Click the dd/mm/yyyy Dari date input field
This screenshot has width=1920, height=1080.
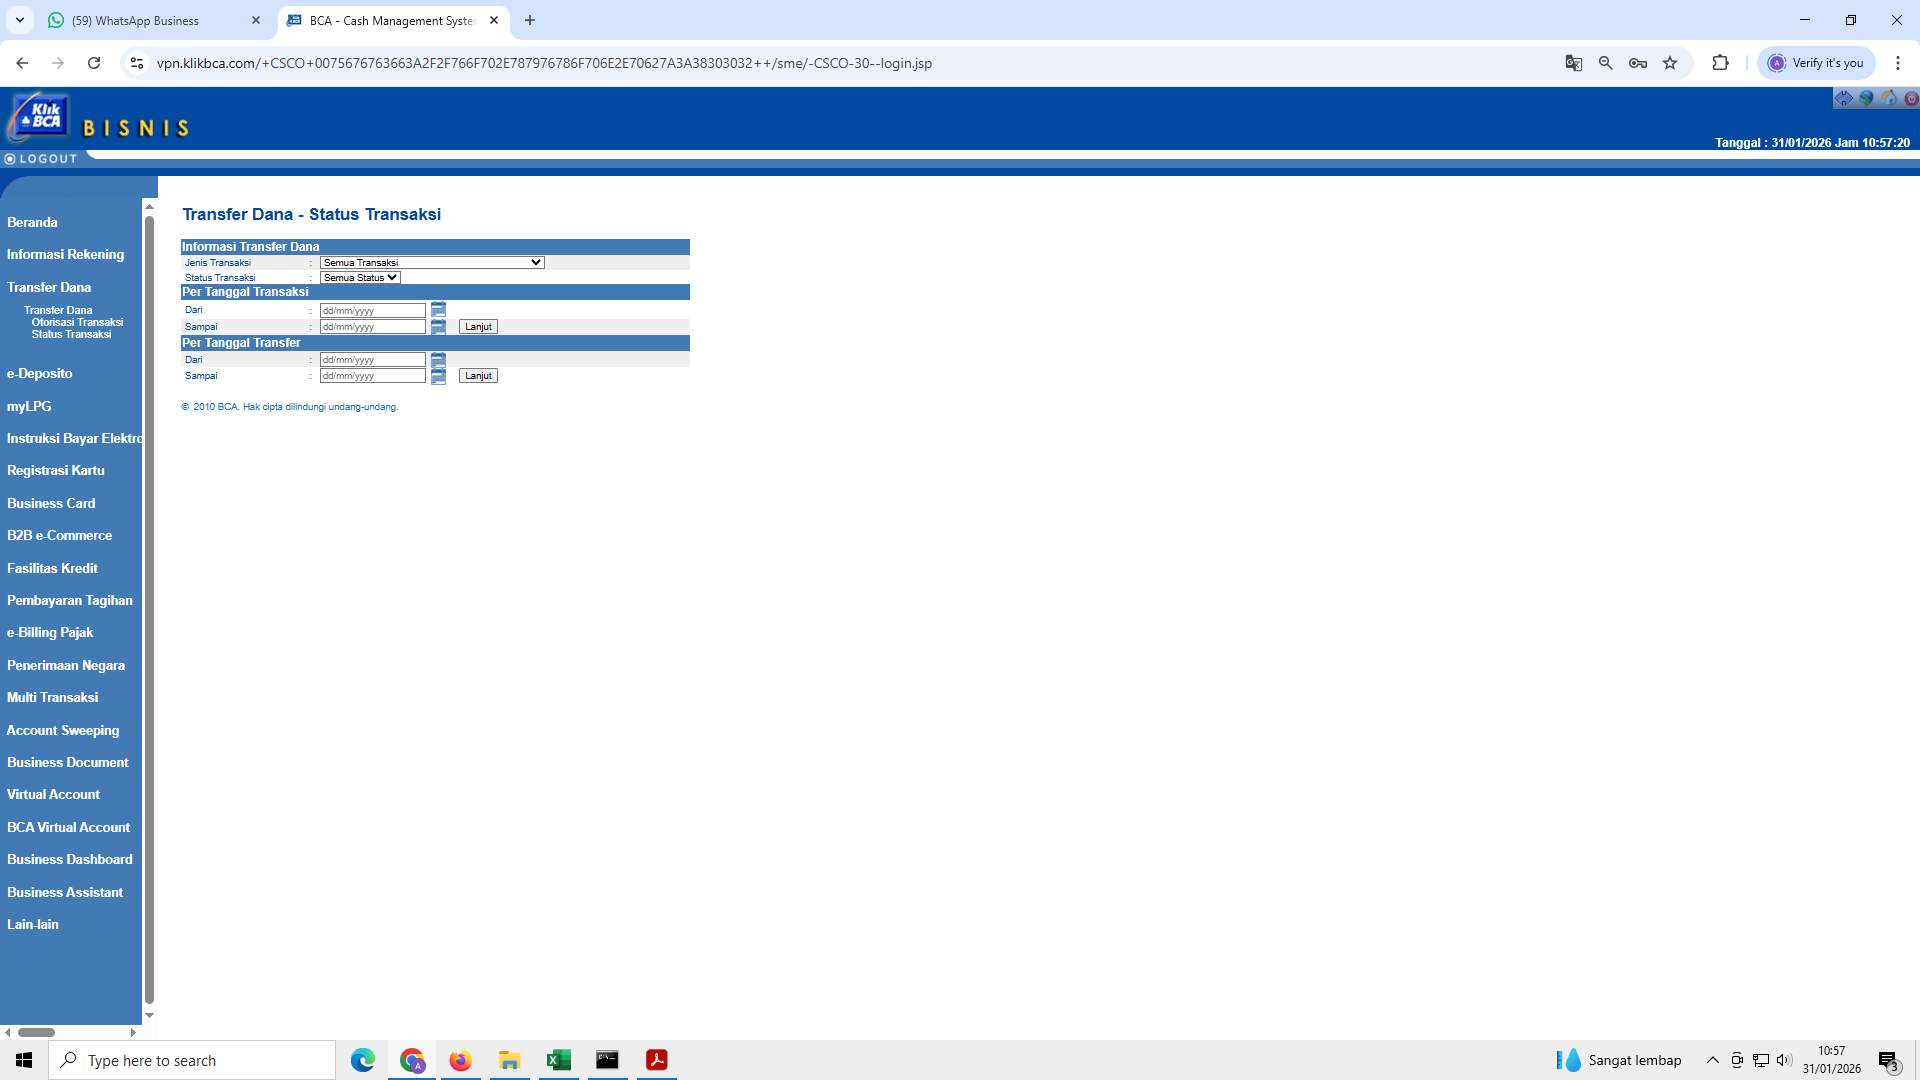tap(372, 310)
